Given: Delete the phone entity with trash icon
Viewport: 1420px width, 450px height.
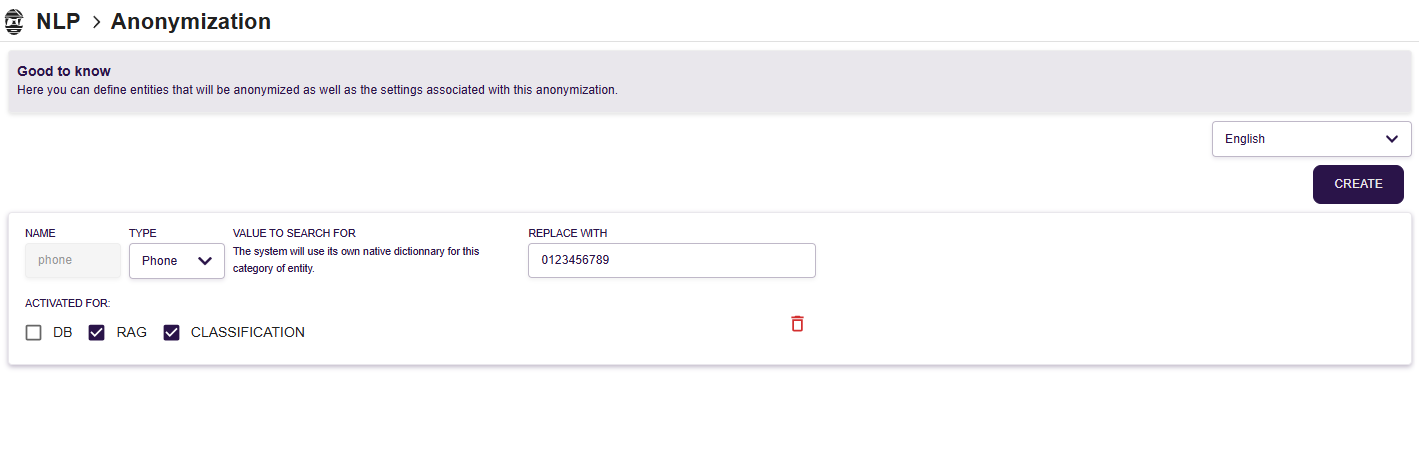Looking at the screenshot, I should coord(797,323).
